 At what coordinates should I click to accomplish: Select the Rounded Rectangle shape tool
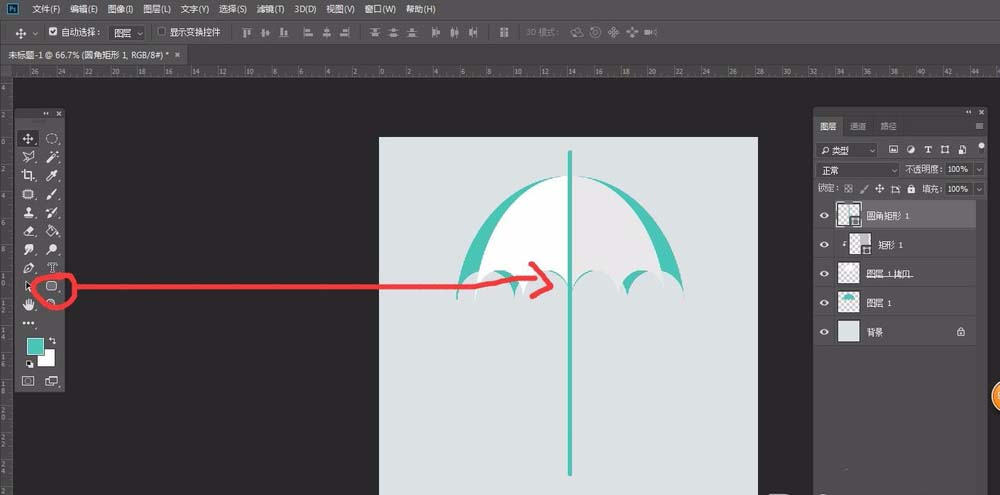pos(52,286)
